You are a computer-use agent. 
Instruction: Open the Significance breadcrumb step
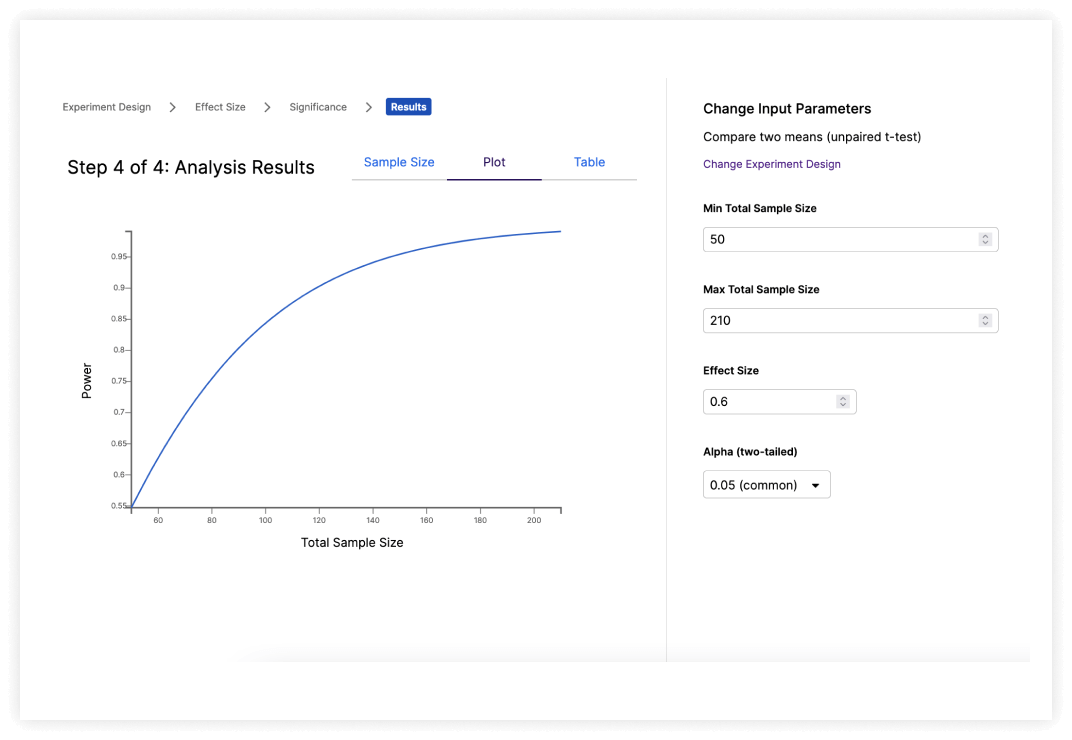tap(318, 107)
